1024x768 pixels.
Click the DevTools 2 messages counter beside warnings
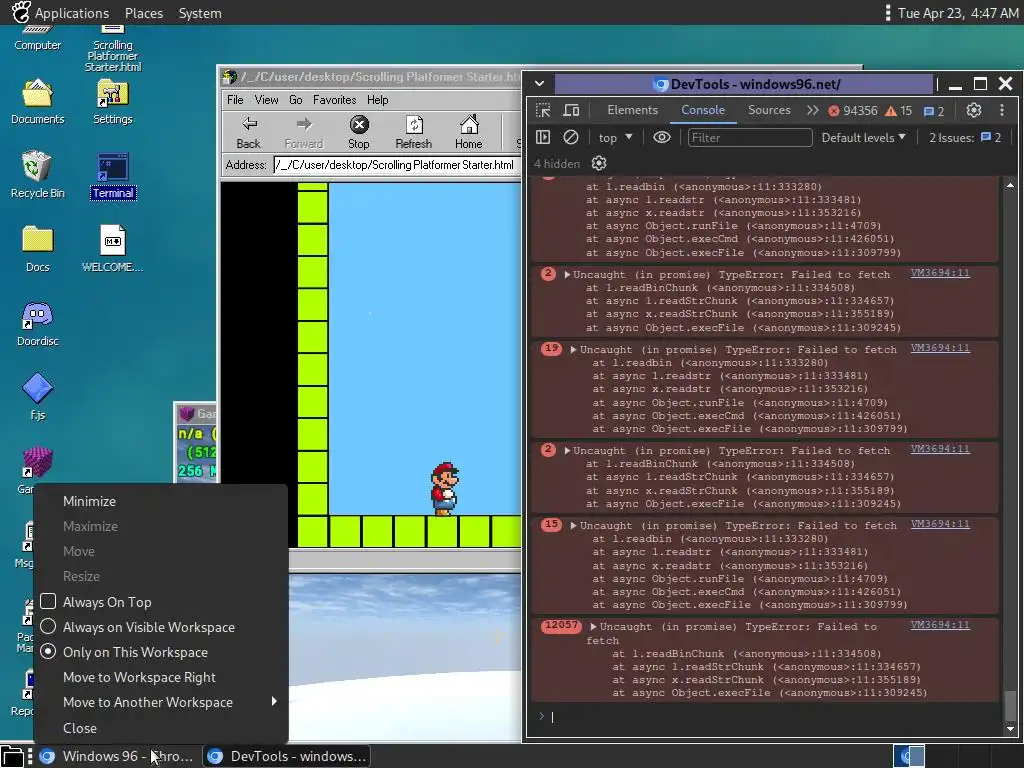pyautogui.click(x=934, y=111)
